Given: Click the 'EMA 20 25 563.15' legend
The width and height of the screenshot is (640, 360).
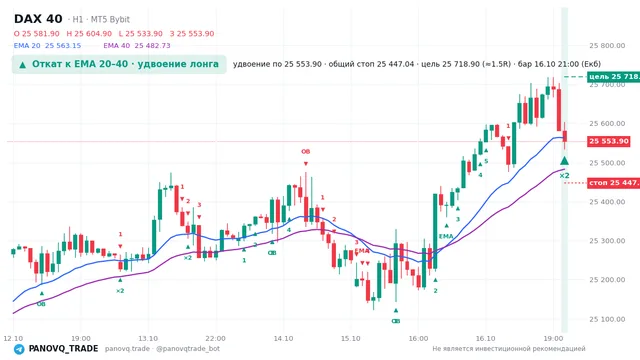Looking at the screenshot, I should (47, 45).
